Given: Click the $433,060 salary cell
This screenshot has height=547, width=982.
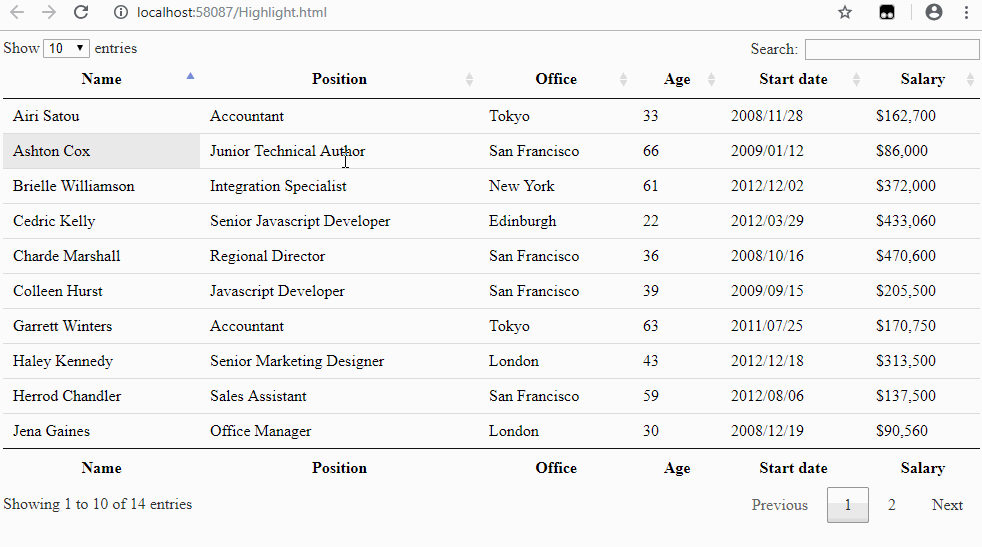Looking at the screenshot, I should click(923, 221).
